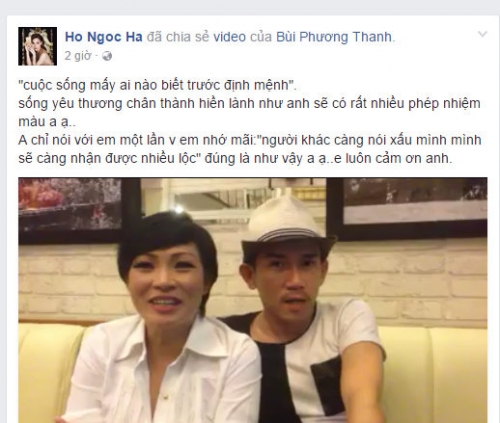Expand the post options chevron menu

[x=483, y=34]
